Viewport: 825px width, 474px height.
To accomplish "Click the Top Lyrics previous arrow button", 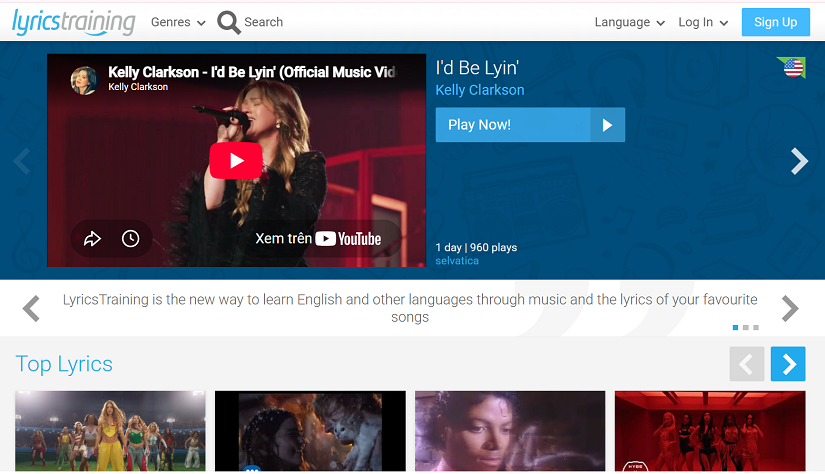I will click(747, 364).
